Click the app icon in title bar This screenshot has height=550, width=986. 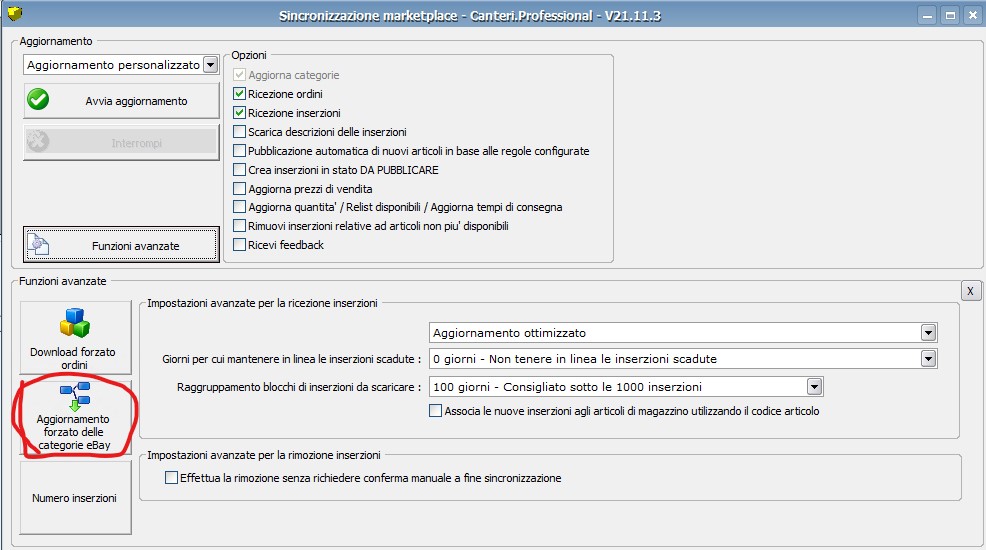[x=14, y=13]
